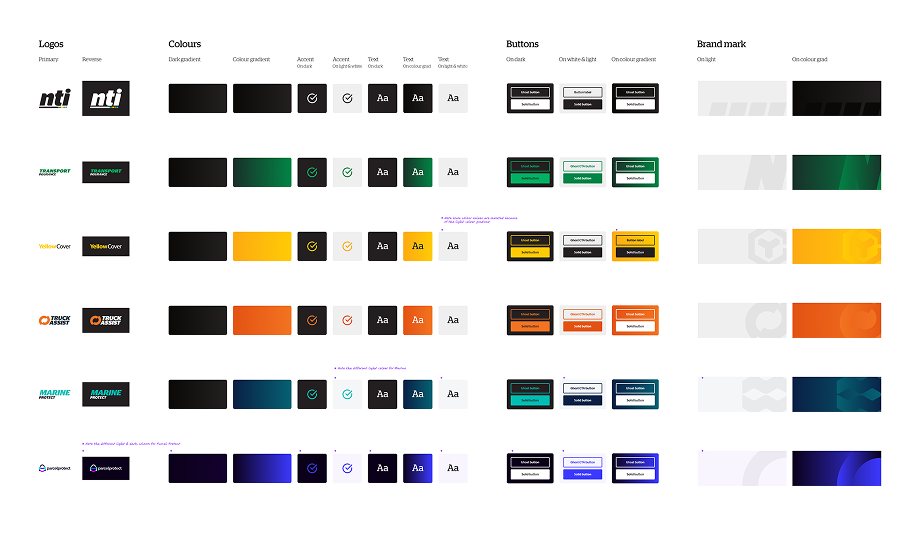Click the reverse Yellow Cover logo
This screenshot has height=556, width=920.
coord(106,246)
